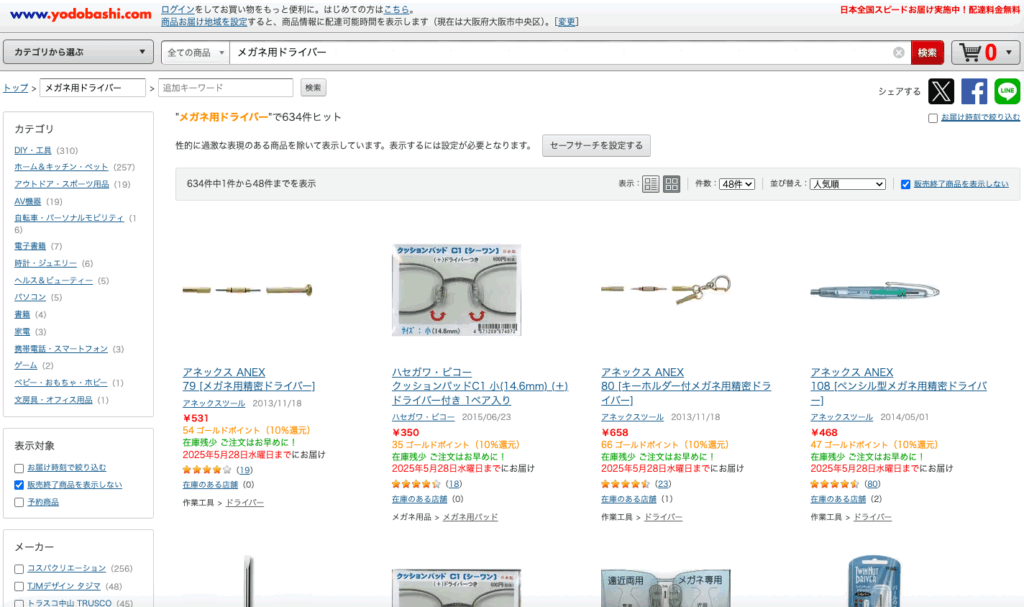Share the page on X
This screenshot has width=1024, height=607.
[x=940, y=91]
